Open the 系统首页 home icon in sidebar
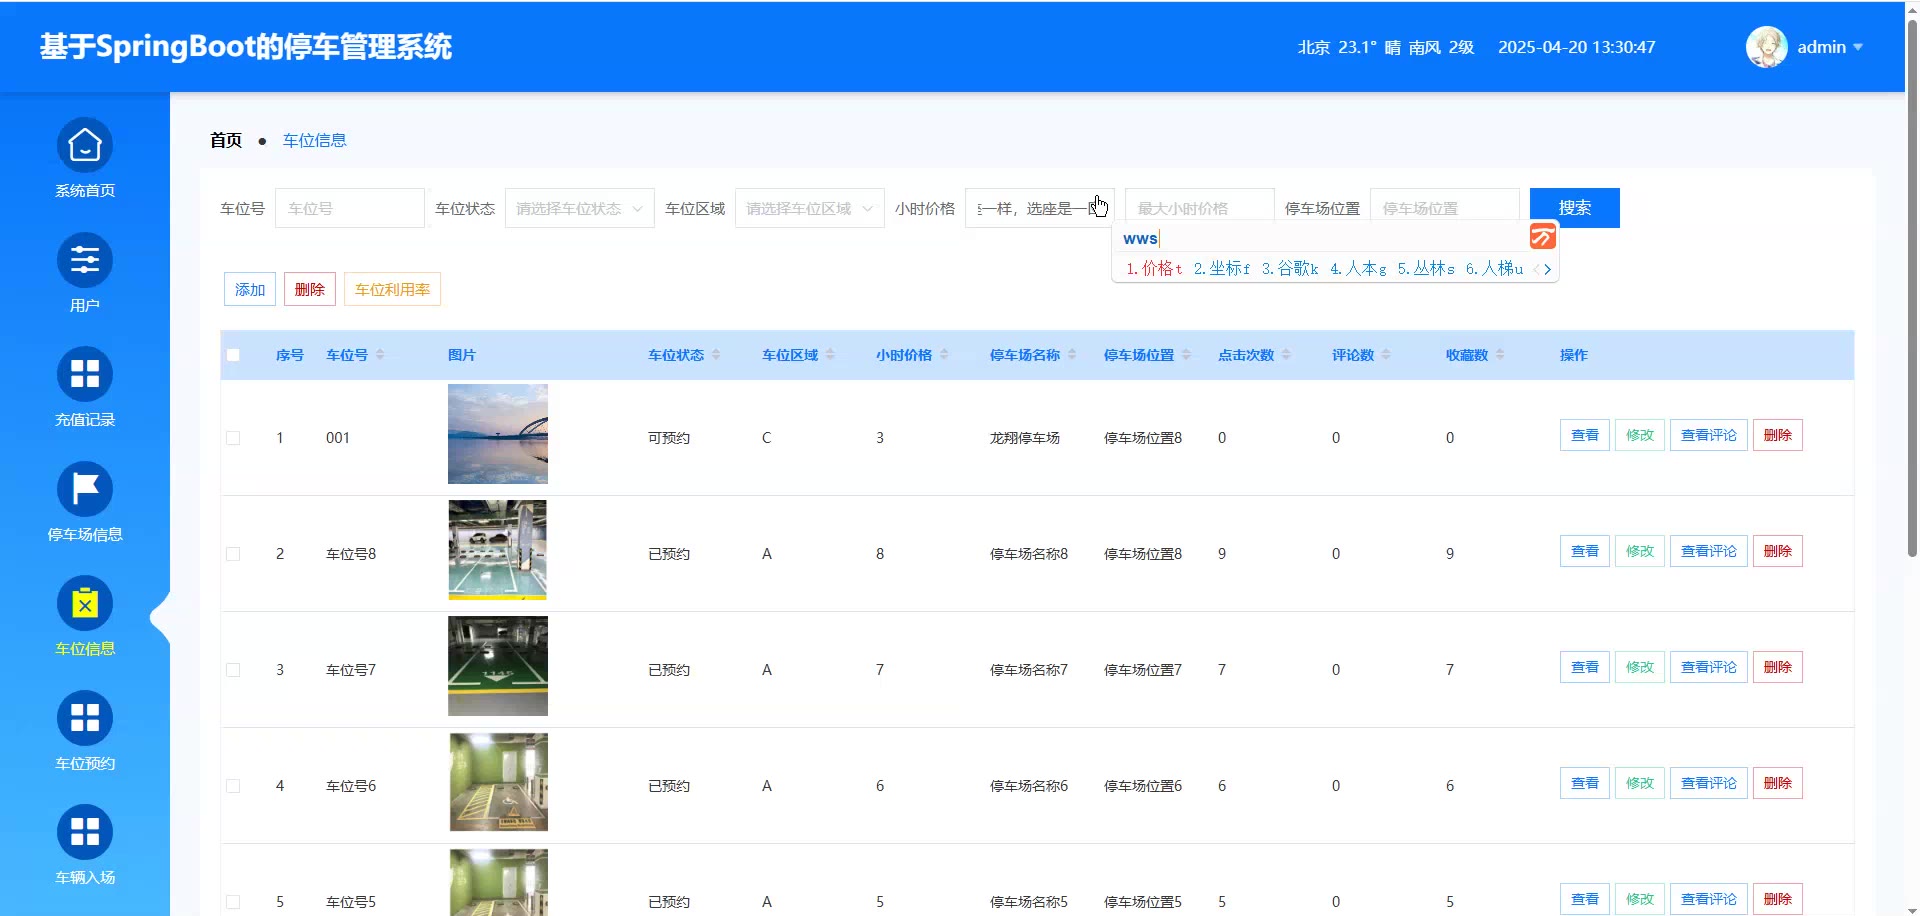The image size is (1920, 916). [85, 146]
